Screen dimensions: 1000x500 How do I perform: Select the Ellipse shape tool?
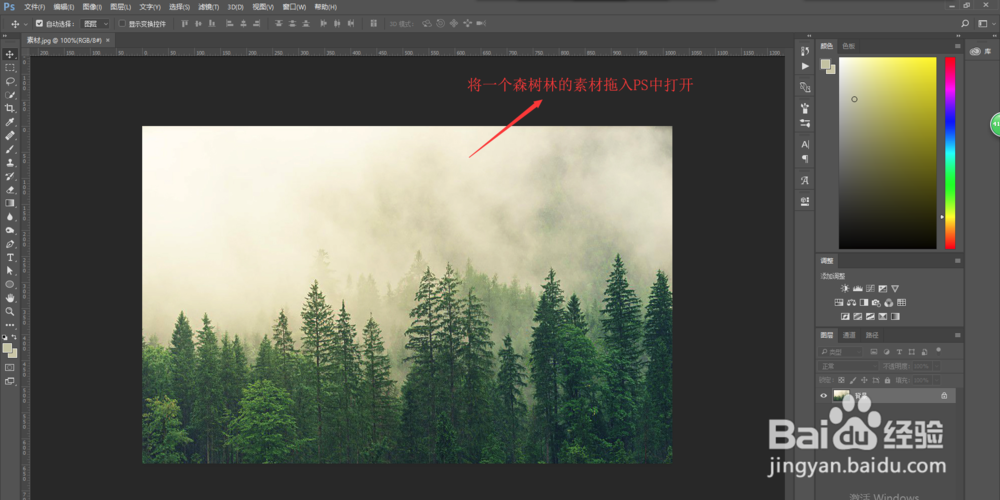click(10, 284)
